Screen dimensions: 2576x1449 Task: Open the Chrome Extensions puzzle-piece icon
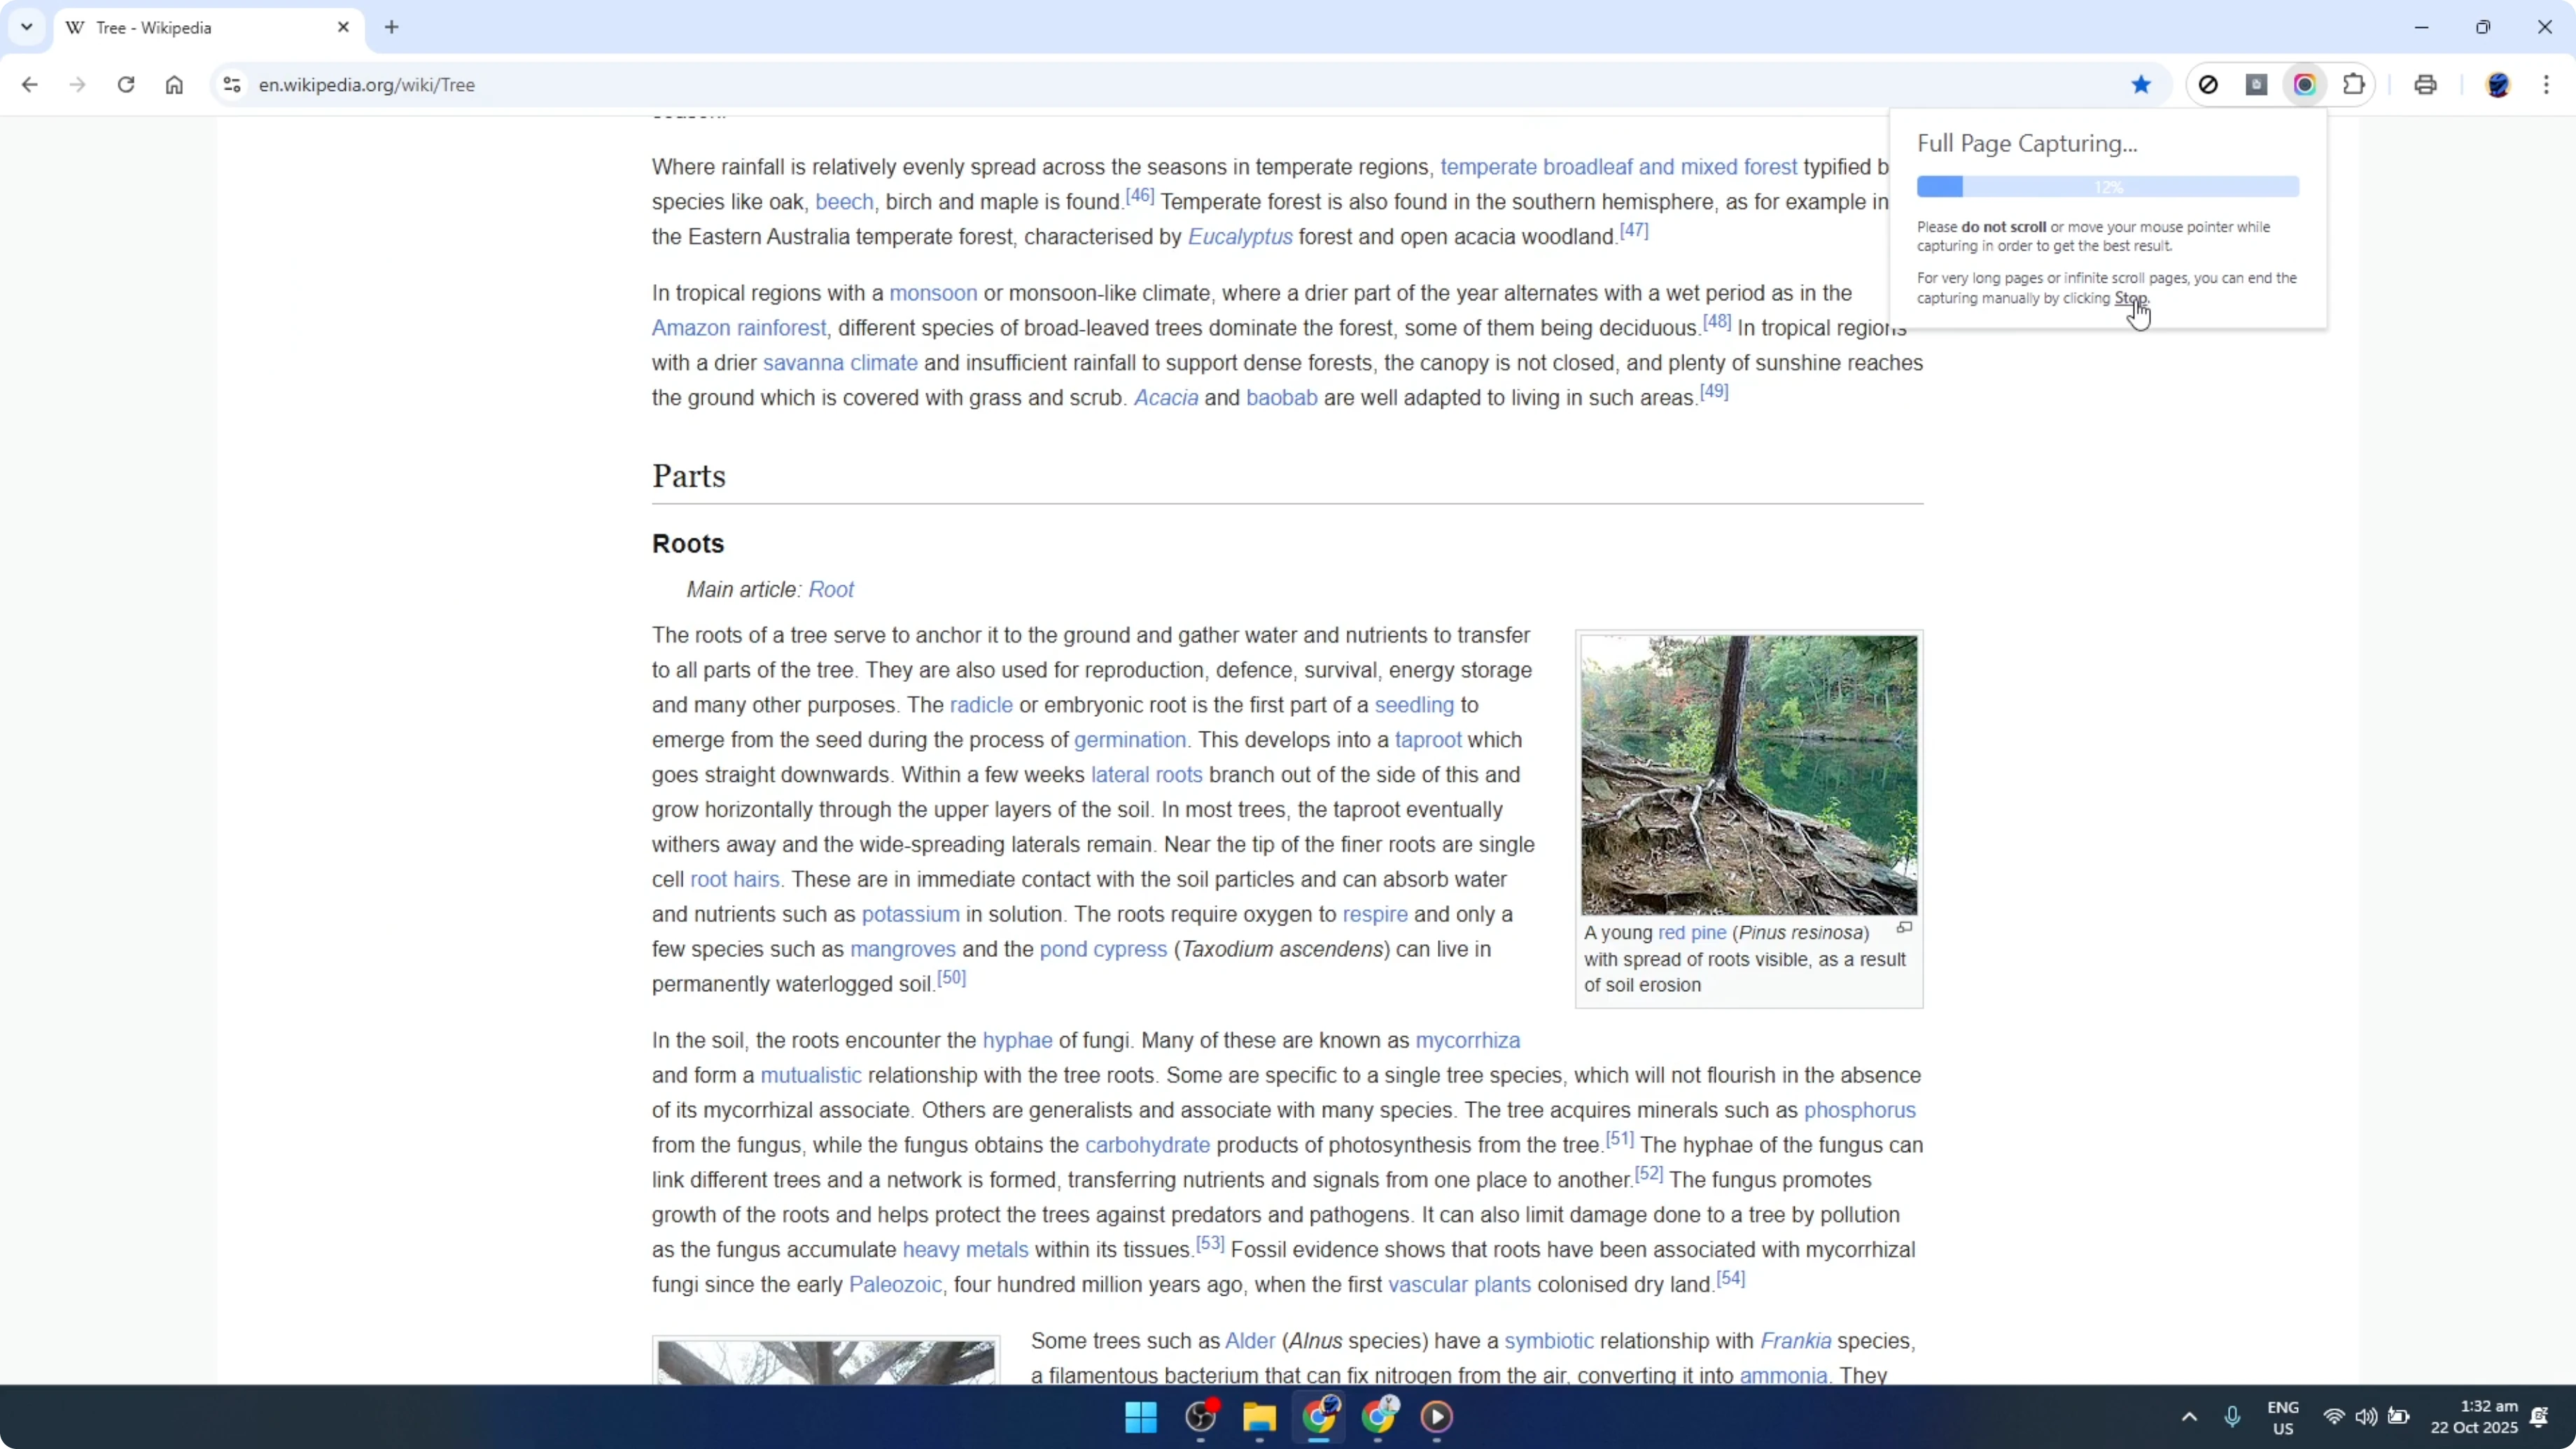[x=2354, y=84]
